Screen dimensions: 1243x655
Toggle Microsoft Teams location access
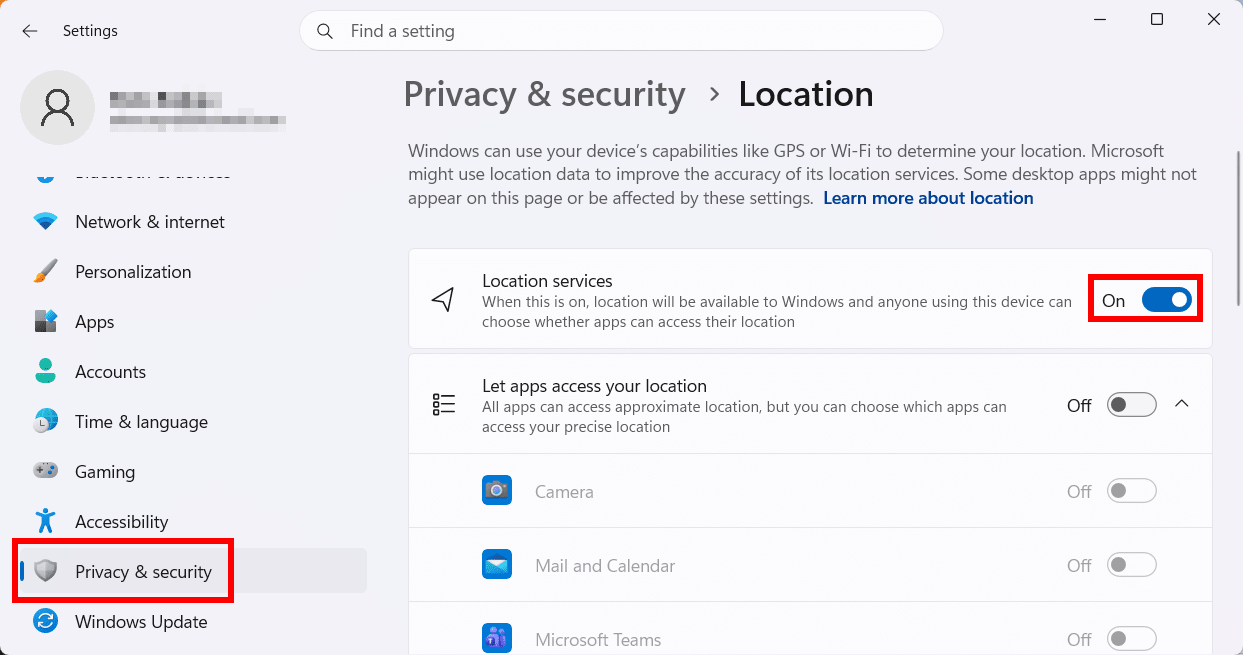coord(1132,638)
